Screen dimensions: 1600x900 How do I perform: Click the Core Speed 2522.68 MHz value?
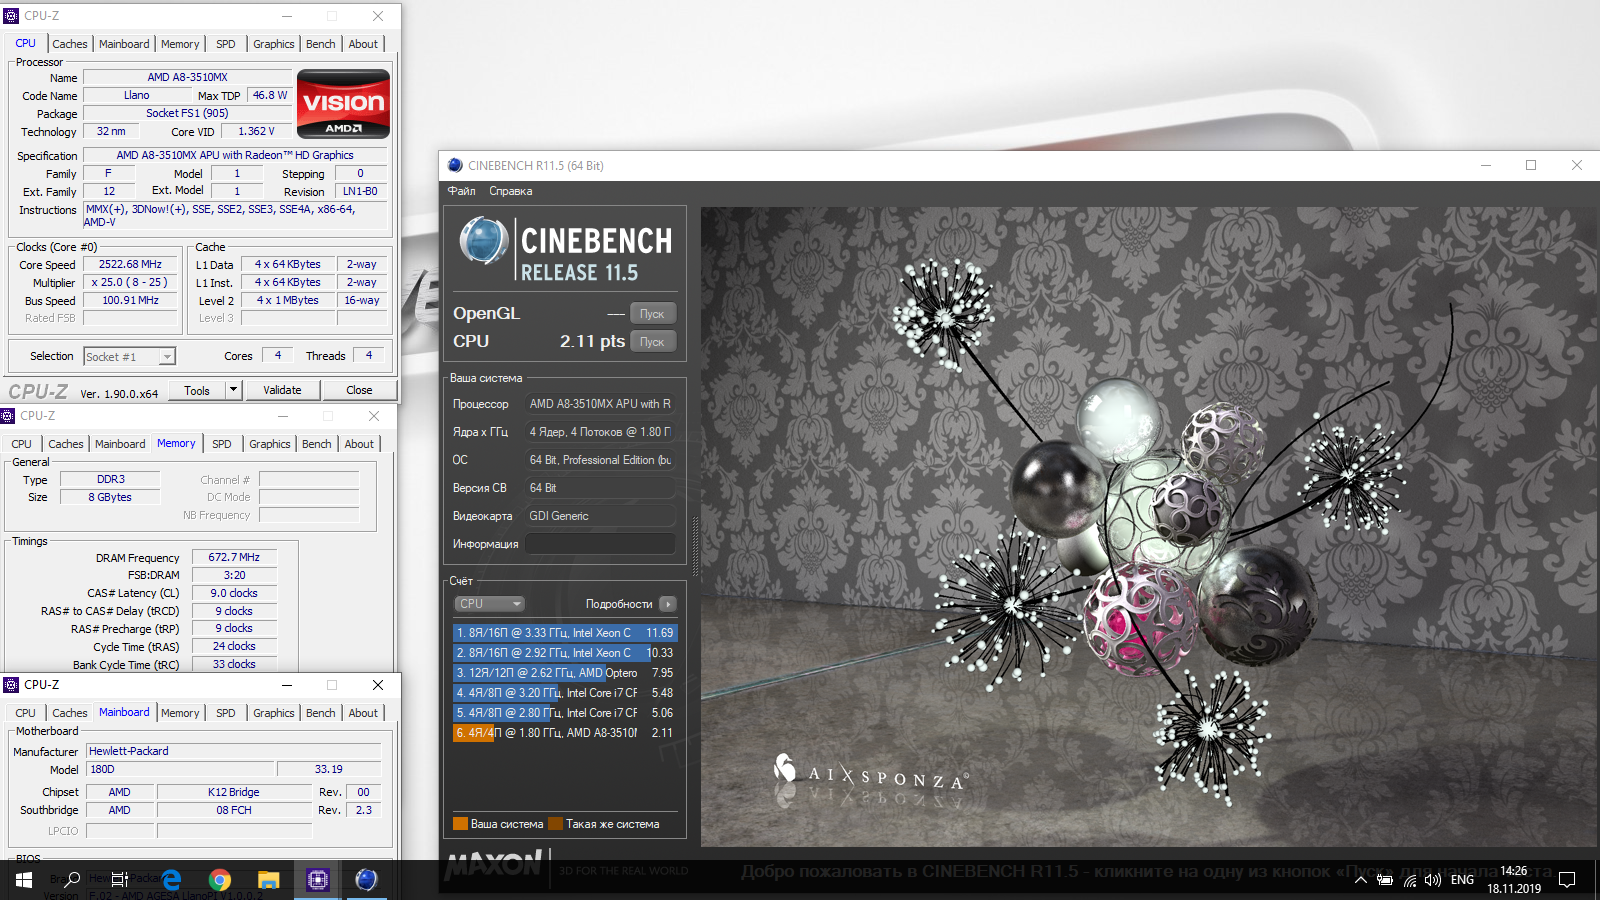click(x=130, y=265)
